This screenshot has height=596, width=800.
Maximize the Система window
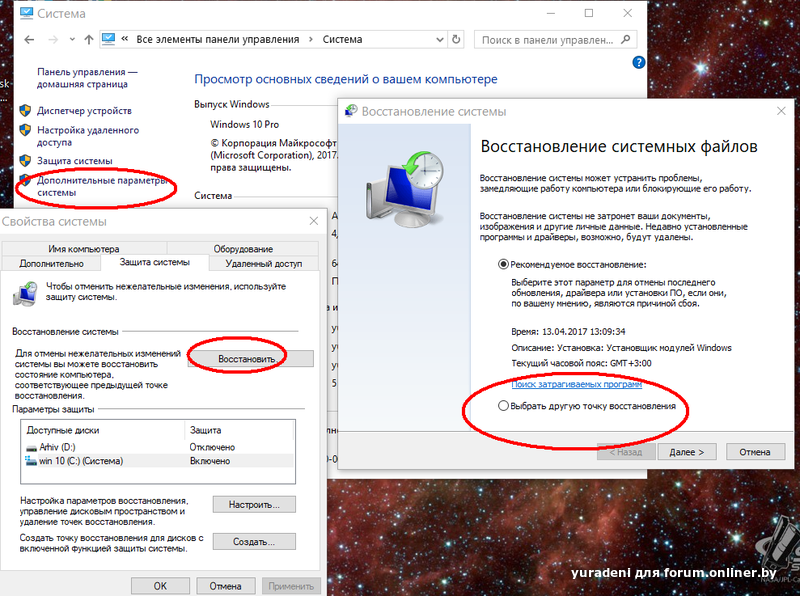[589, 13]
